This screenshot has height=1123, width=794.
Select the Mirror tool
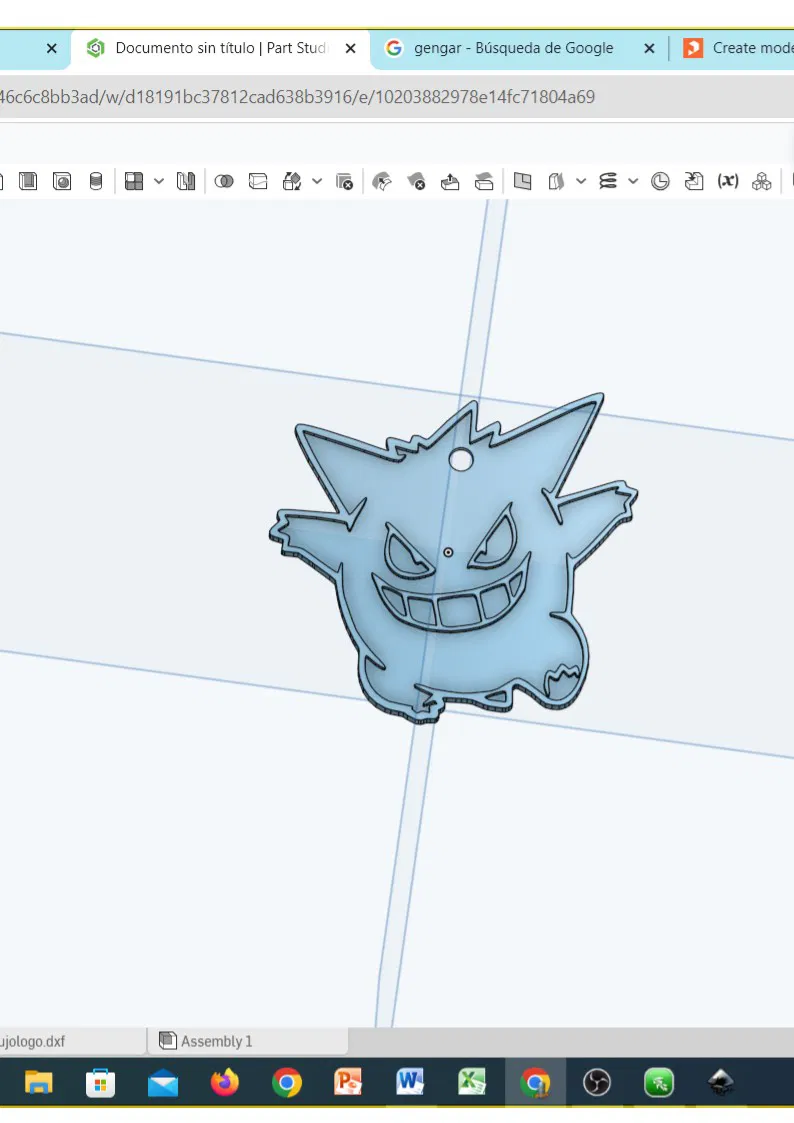point(186,181)
